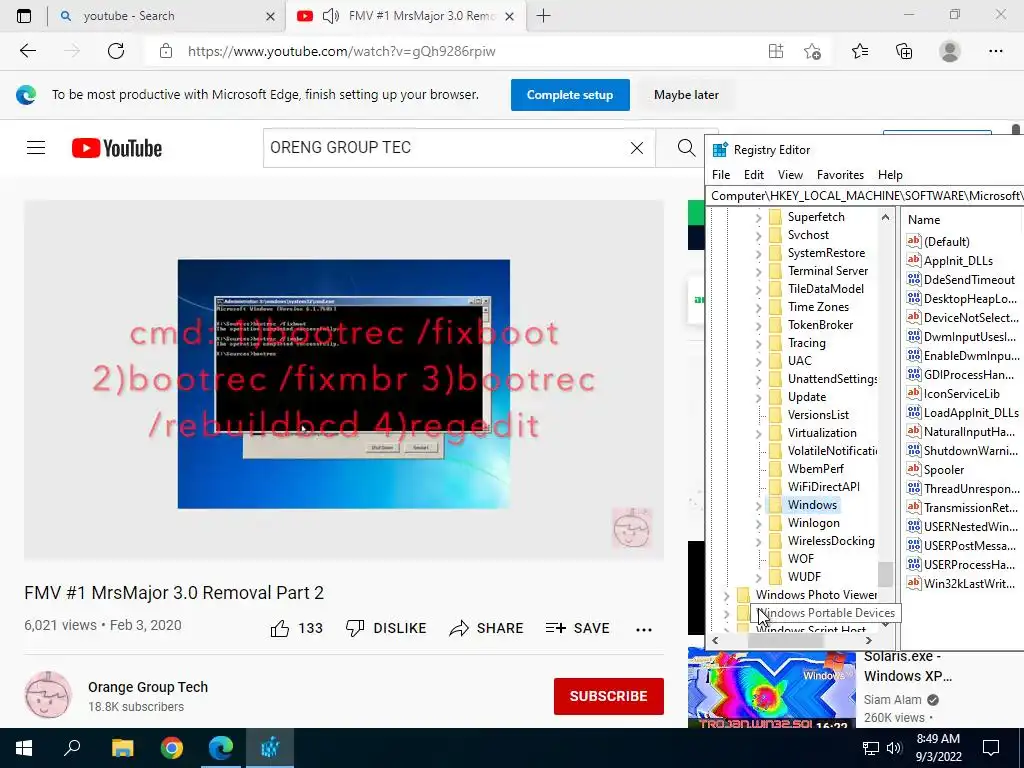Switch to Edge taskbar icon

coord(221,748)
